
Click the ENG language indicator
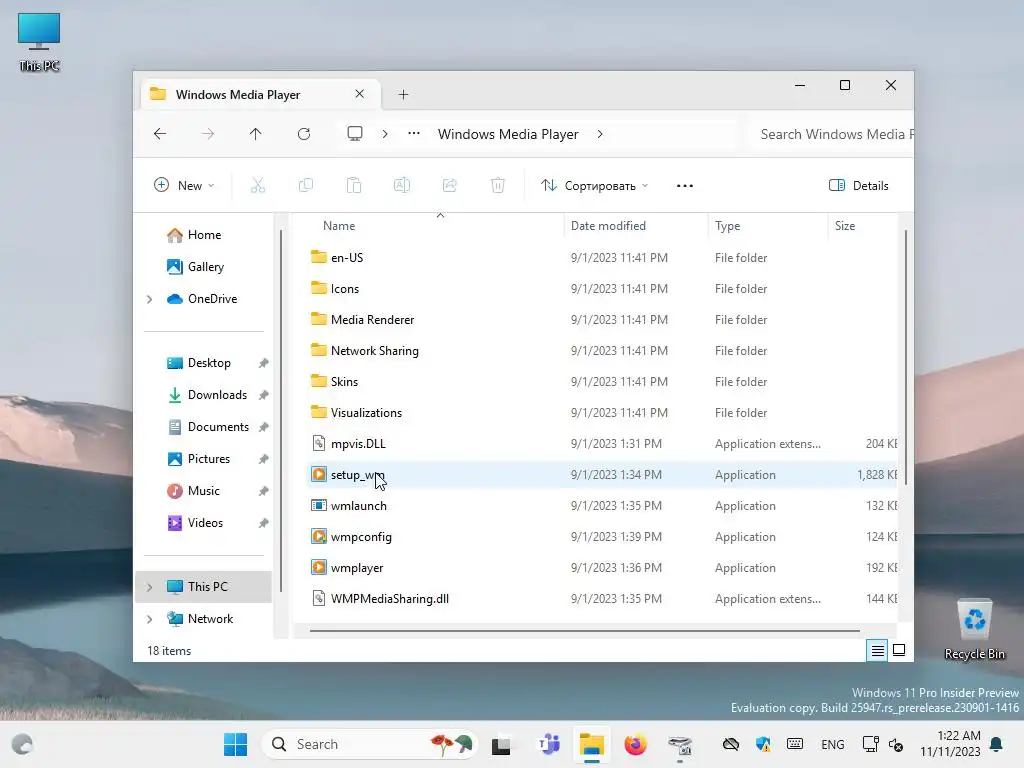(833, 744)
